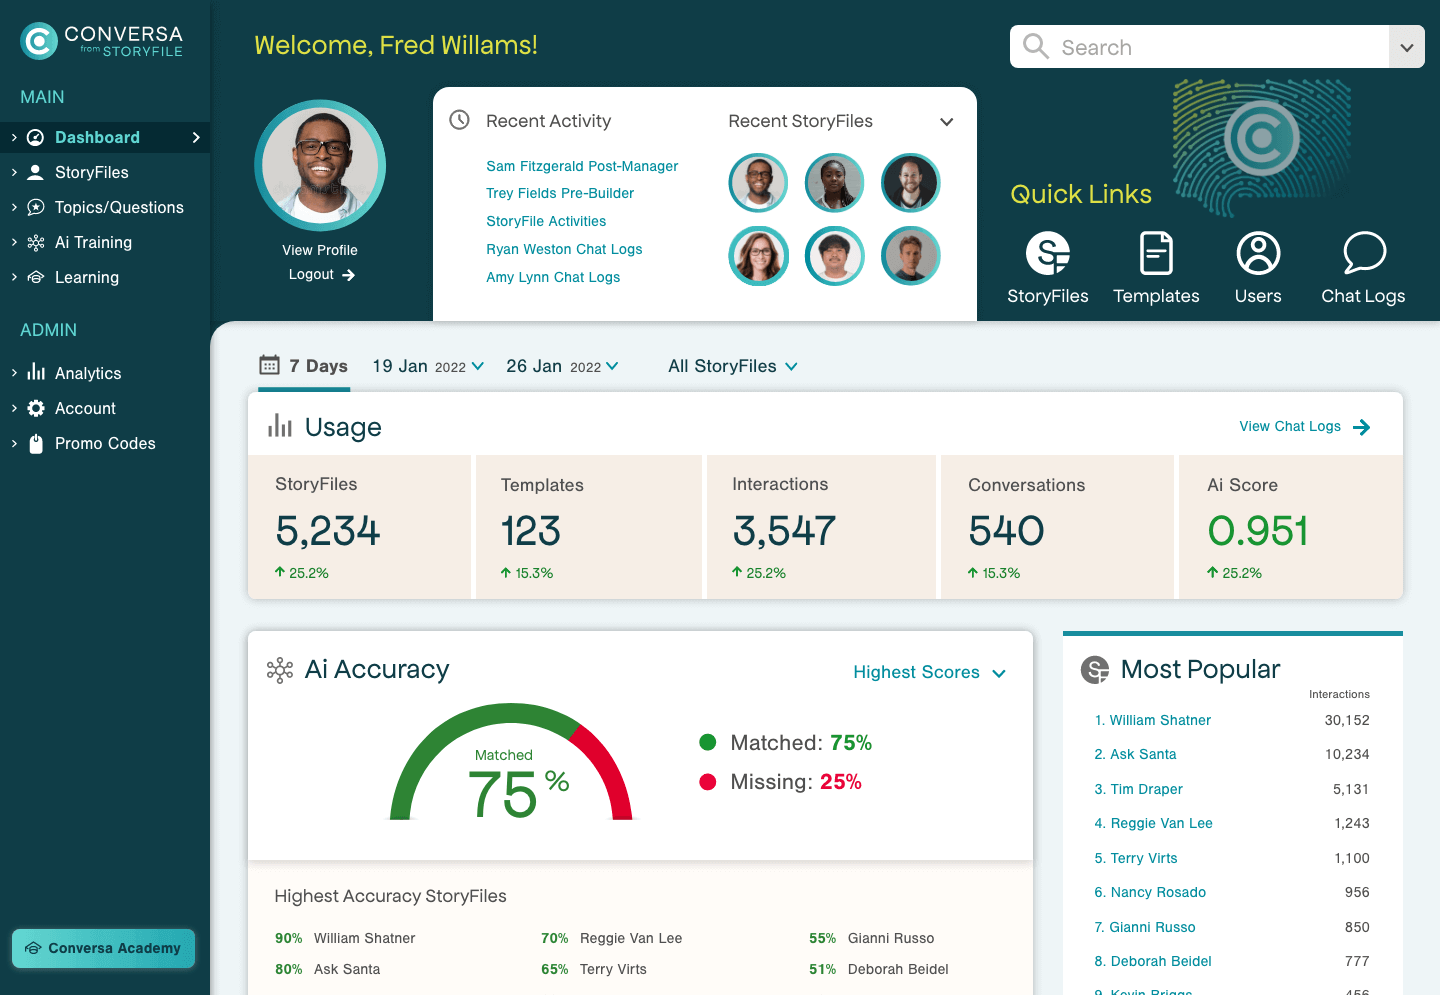
Task: Open the Users quick link icon
Action: (x=1259, y=253)
